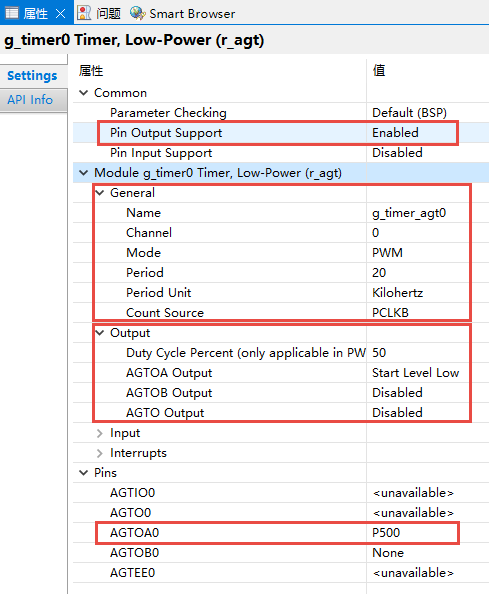The height and width of the screenshot is (594, 489).
Task: Select the AGTOB Output property
Action: (x=169, y=393)
